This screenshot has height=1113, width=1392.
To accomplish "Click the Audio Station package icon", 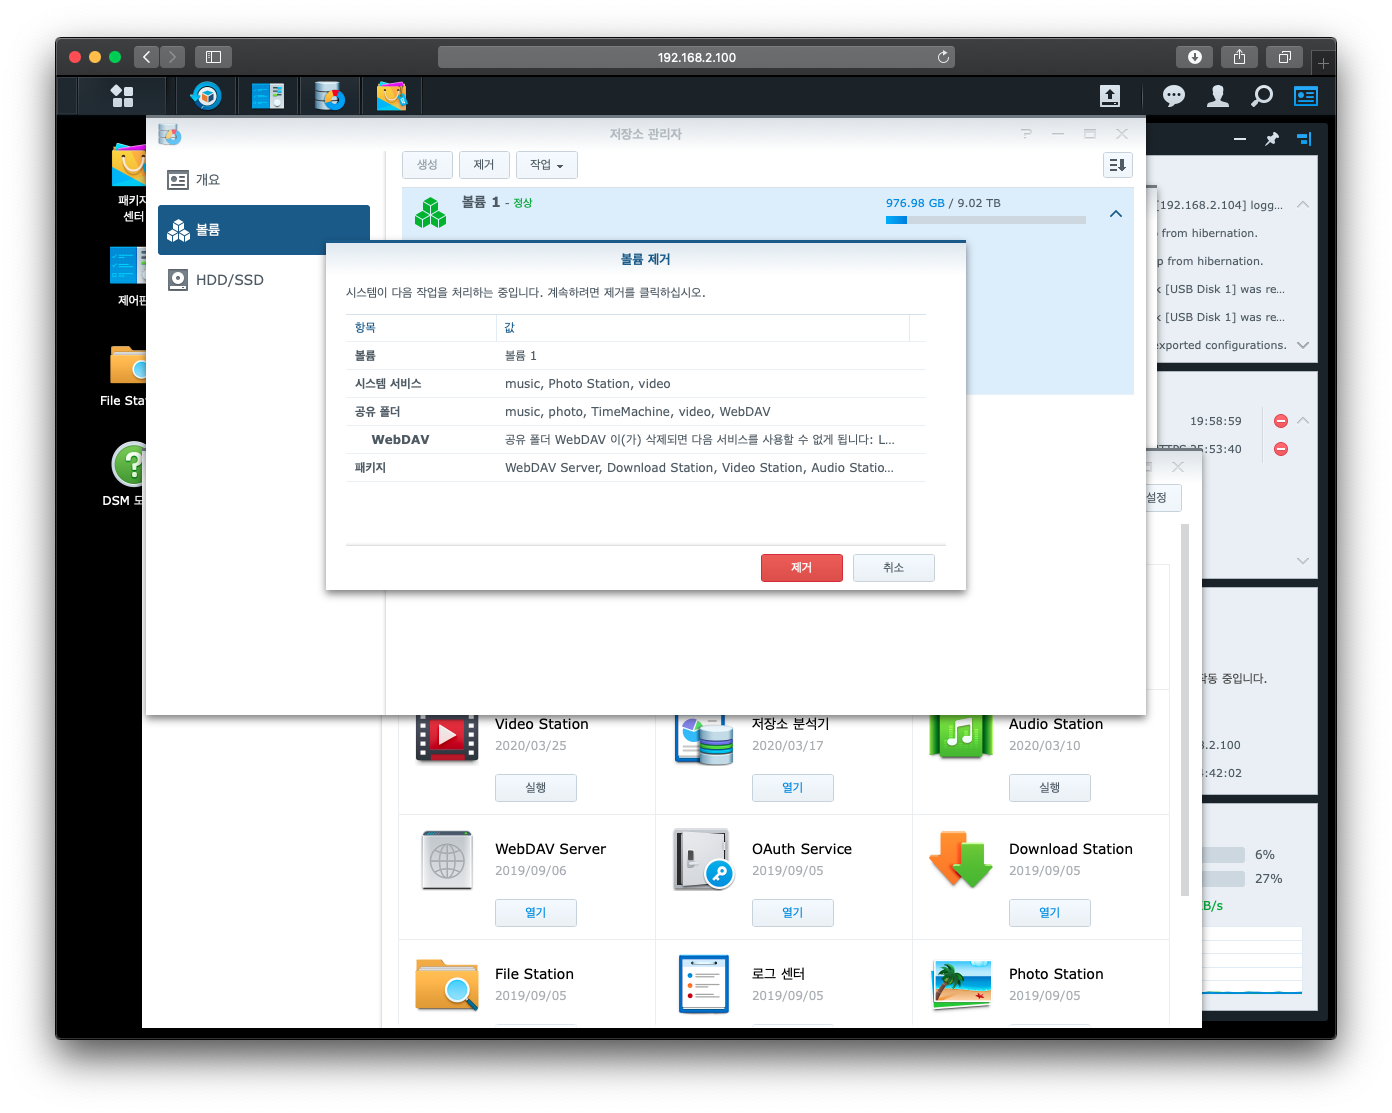I will point(961,738).
